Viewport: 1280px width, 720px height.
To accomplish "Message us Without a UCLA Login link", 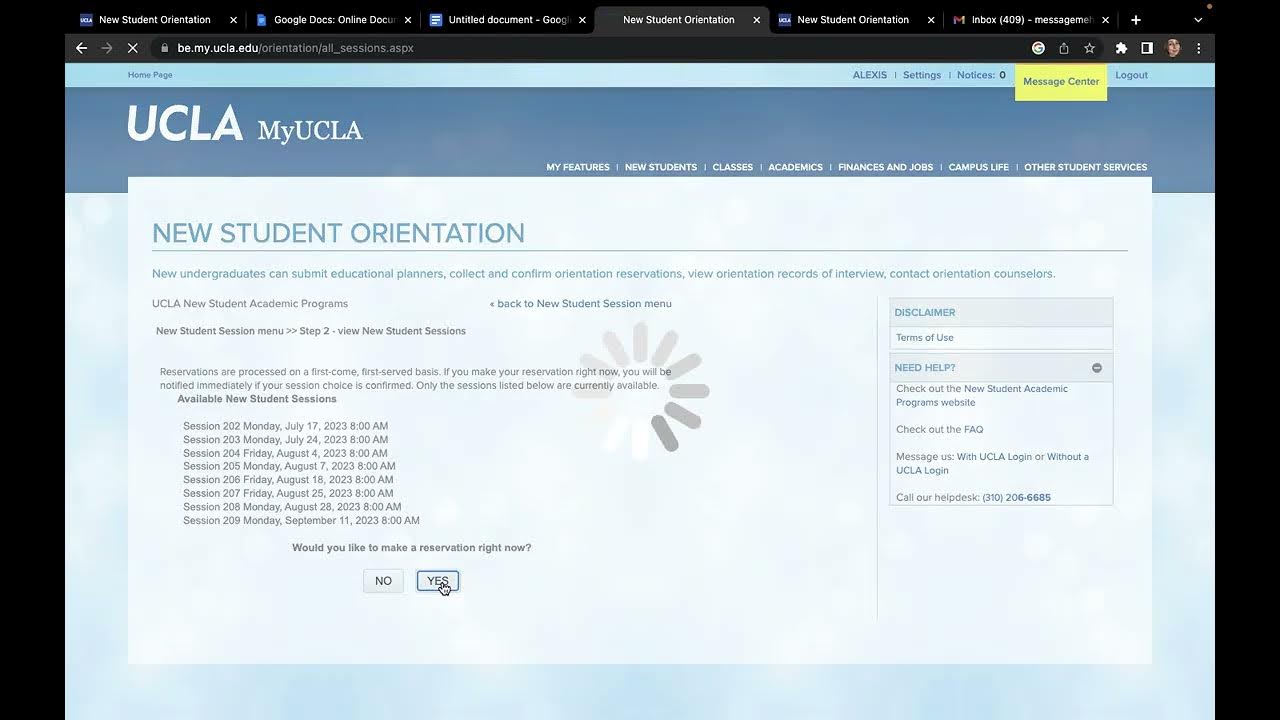I will (992, 464).
